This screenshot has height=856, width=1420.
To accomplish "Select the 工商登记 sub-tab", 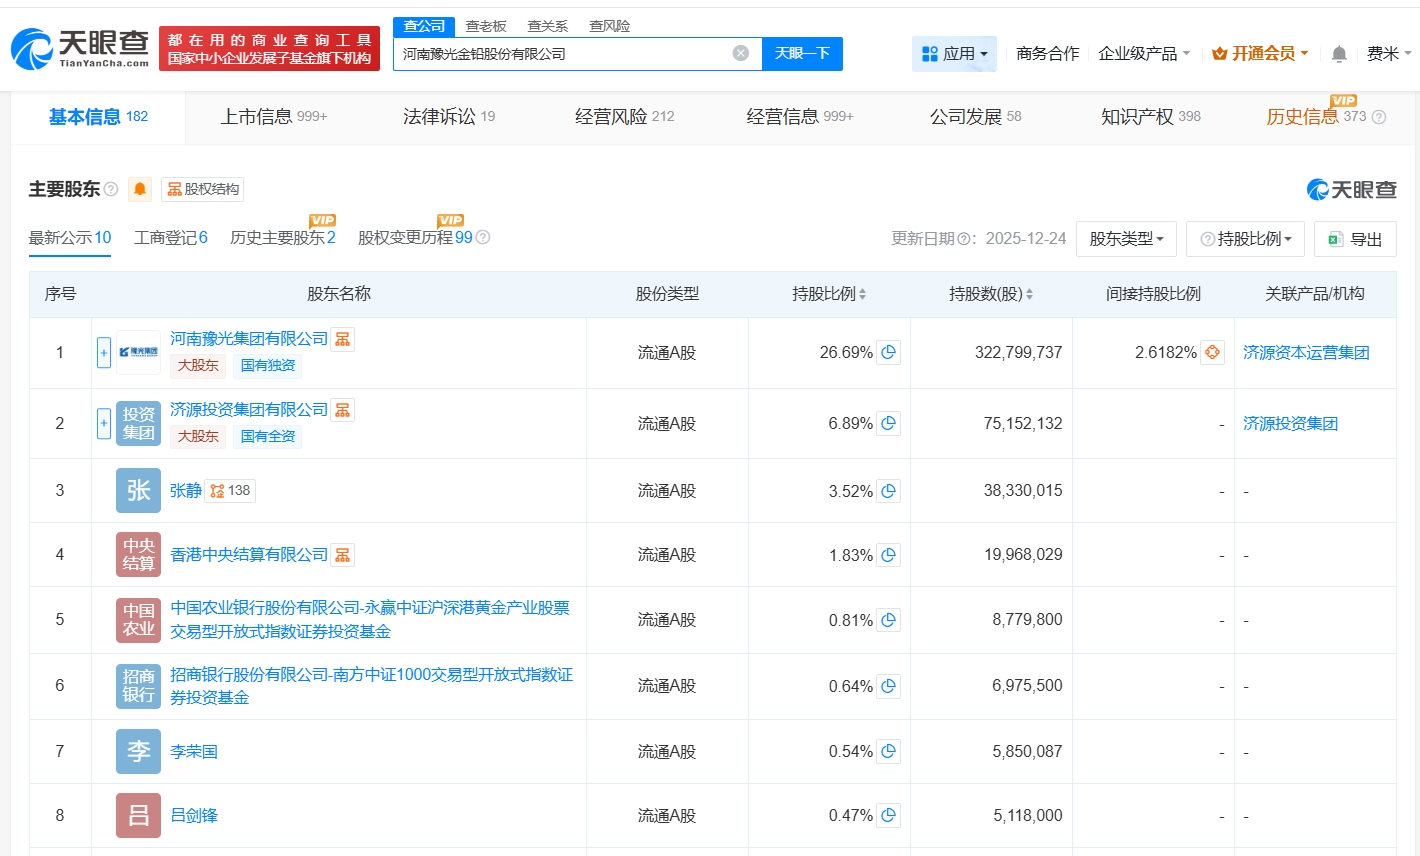I will pos(170,238).
